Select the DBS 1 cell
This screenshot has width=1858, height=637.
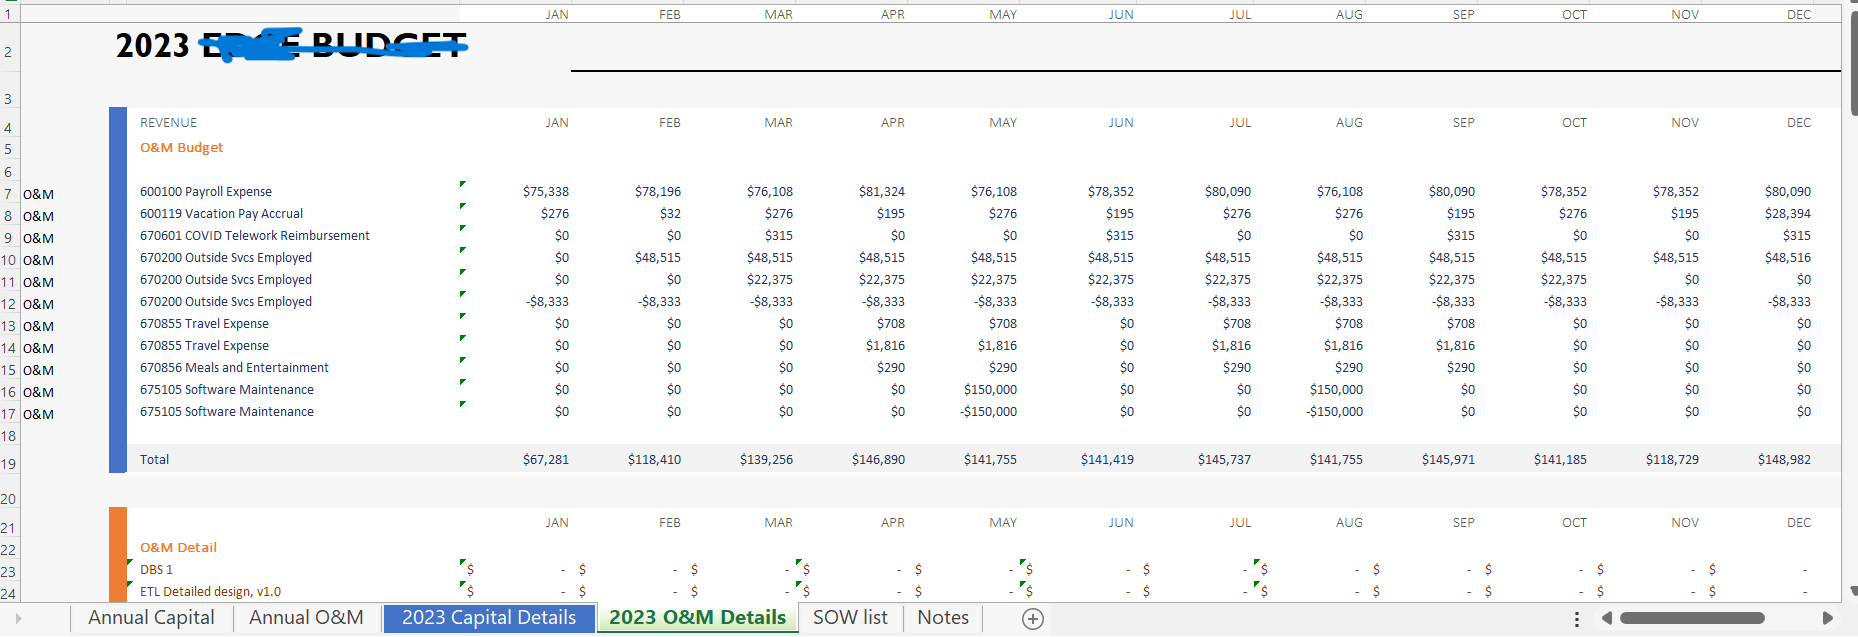[156, 570]
